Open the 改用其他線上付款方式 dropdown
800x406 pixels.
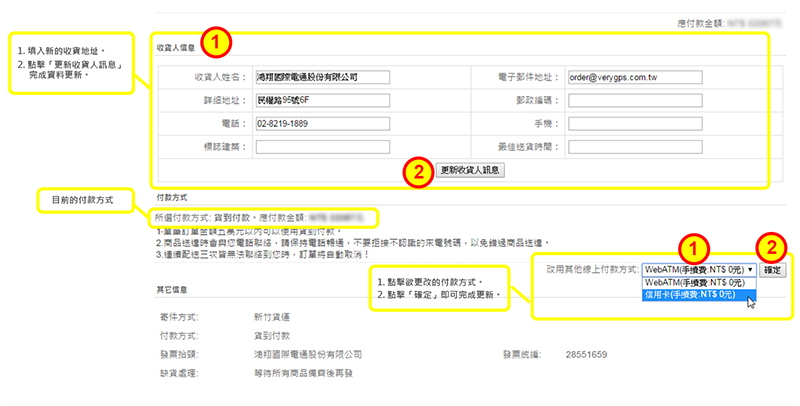coord(699,270)
